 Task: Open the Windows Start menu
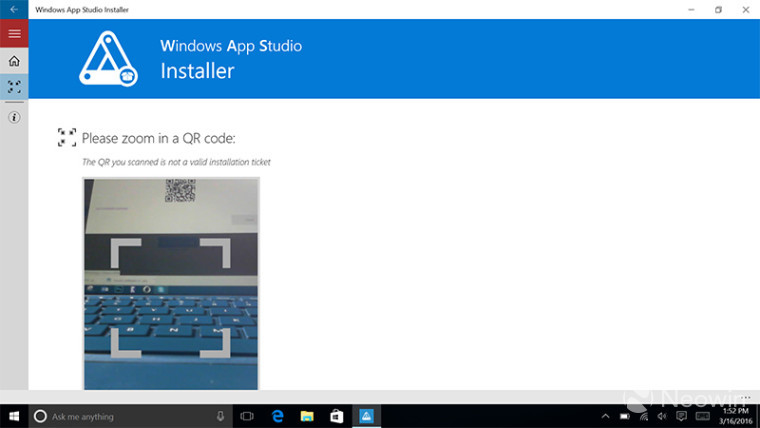[x=14, y=416]
